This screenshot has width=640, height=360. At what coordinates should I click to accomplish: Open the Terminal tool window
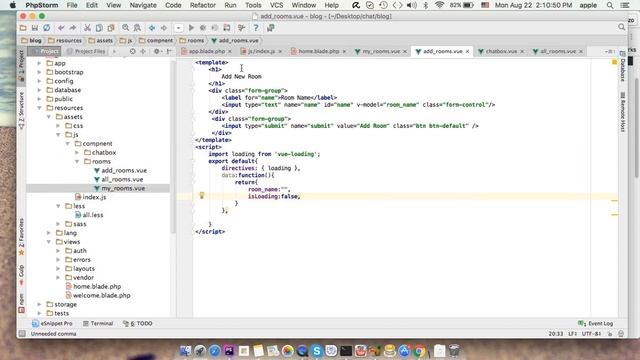pos(98,323)
